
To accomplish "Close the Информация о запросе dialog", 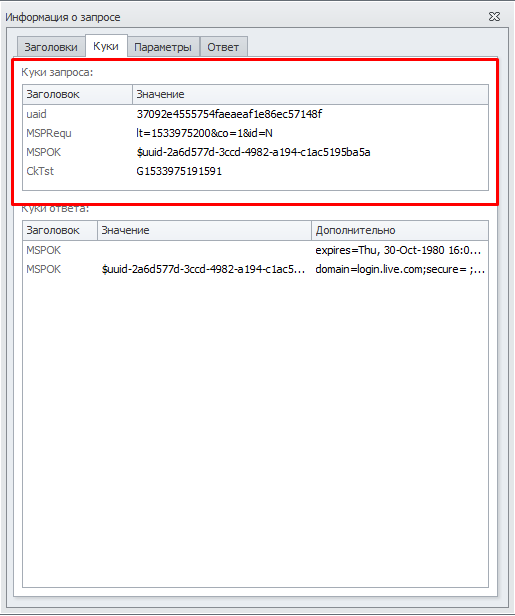I will 494,17.
